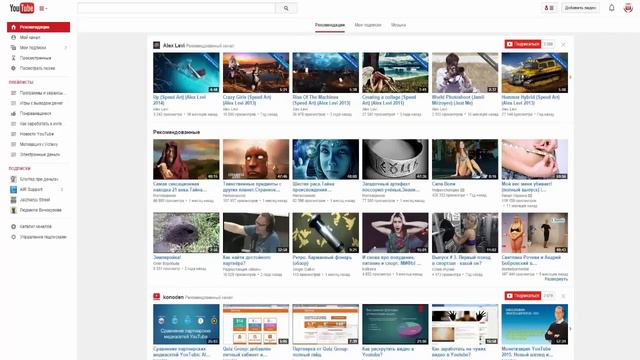Open the hooded figure video thumbnail
The image size is (640, 360).
(186, 160)
